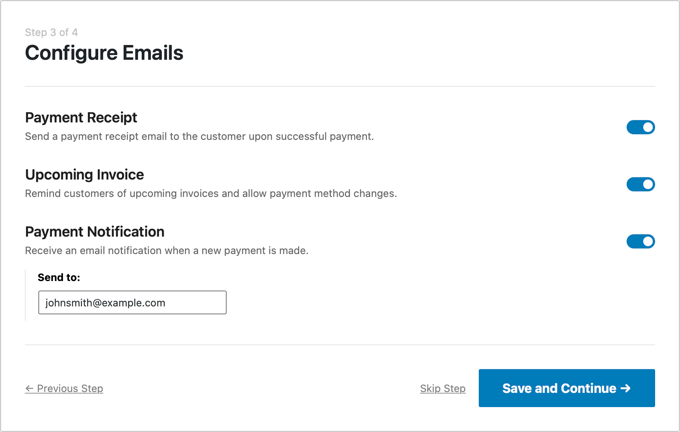Disable the Payment Receipt email toggle

[x=640, y=127]
